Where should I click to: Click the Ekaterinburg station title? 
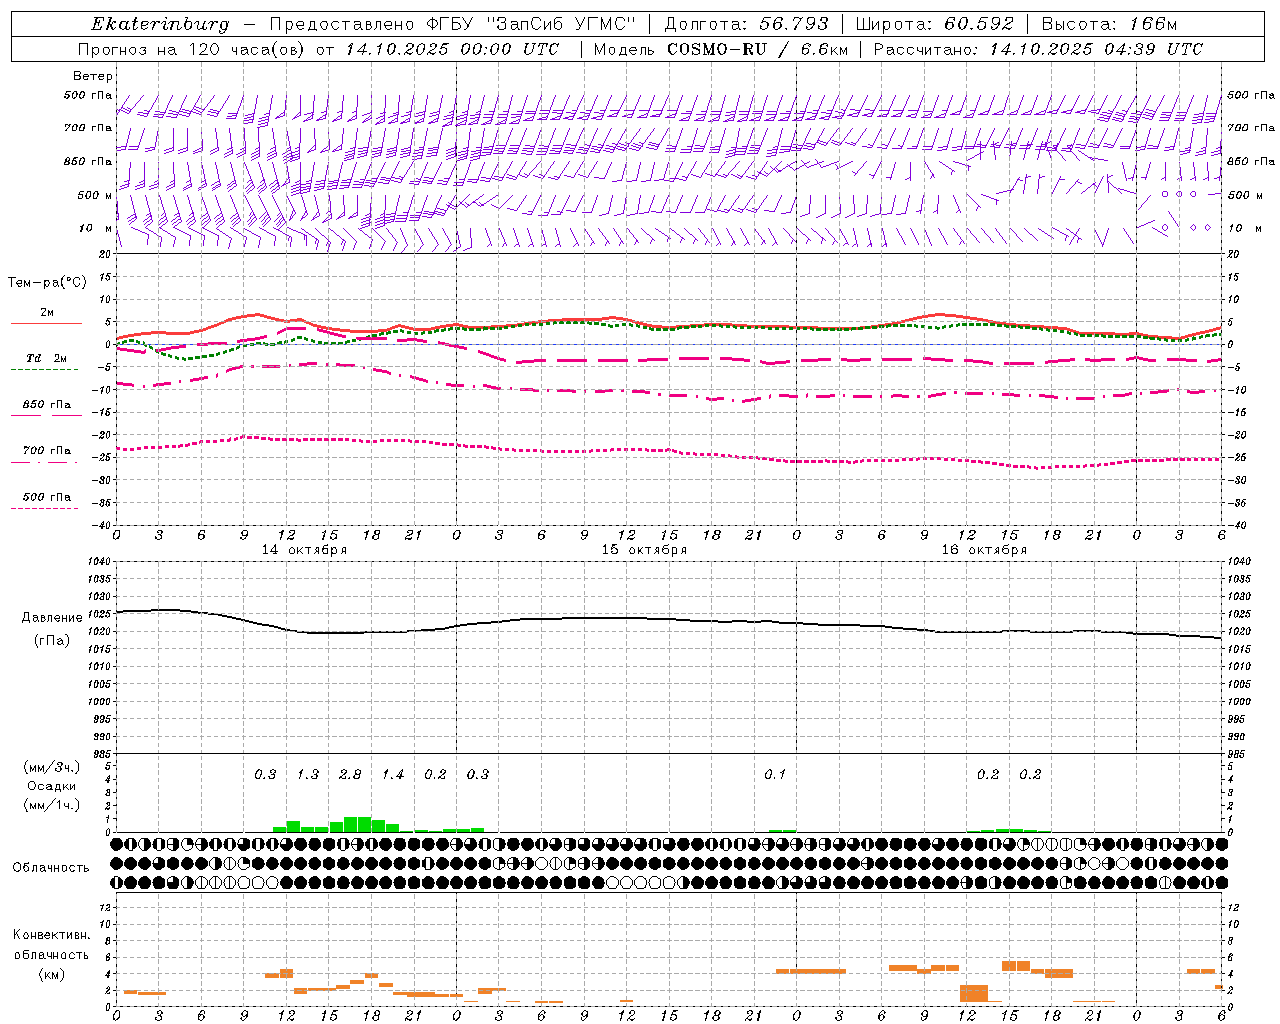[x=160, y=24]
